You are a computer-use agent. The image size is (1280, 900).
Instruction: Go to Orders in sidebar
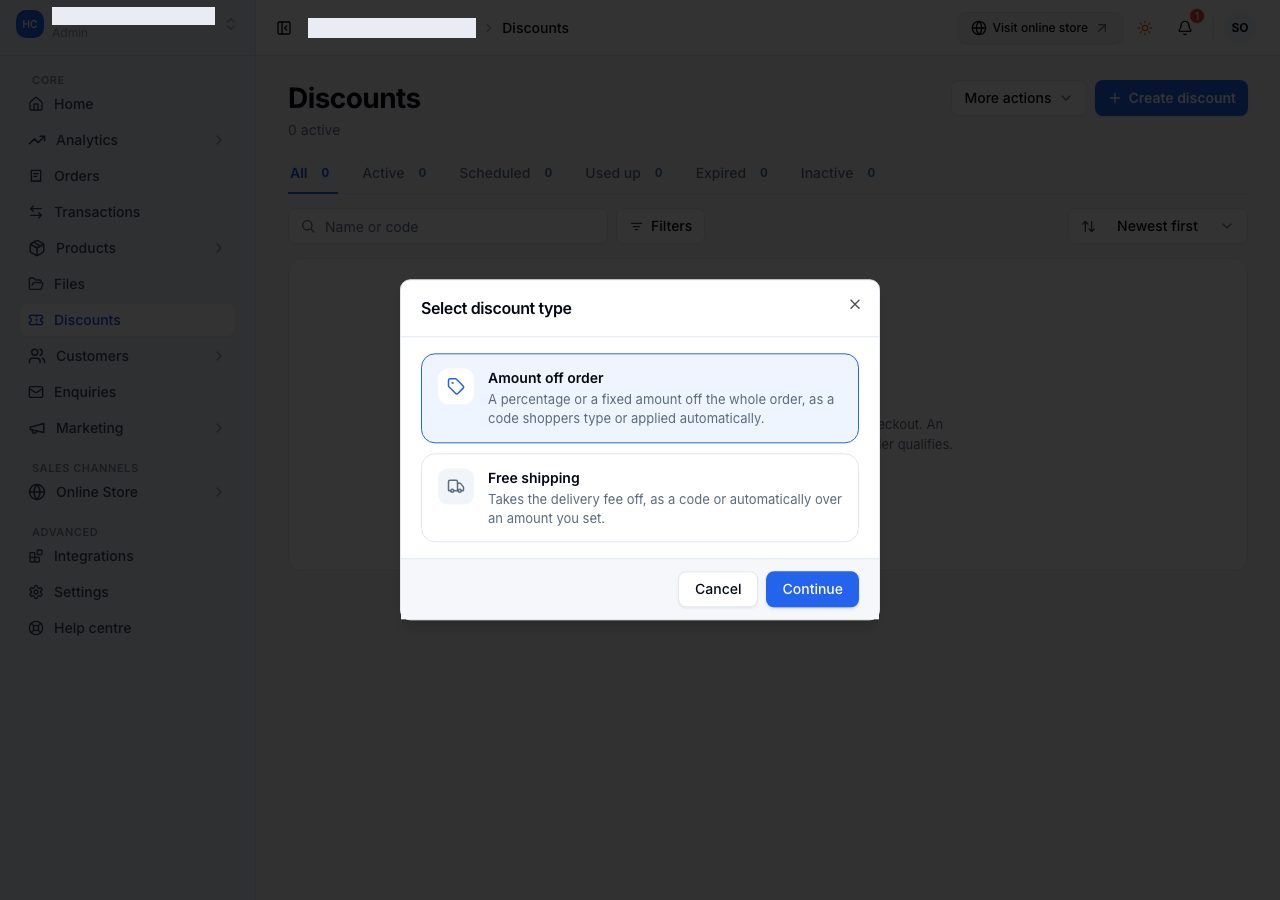[x=127, y=176]
